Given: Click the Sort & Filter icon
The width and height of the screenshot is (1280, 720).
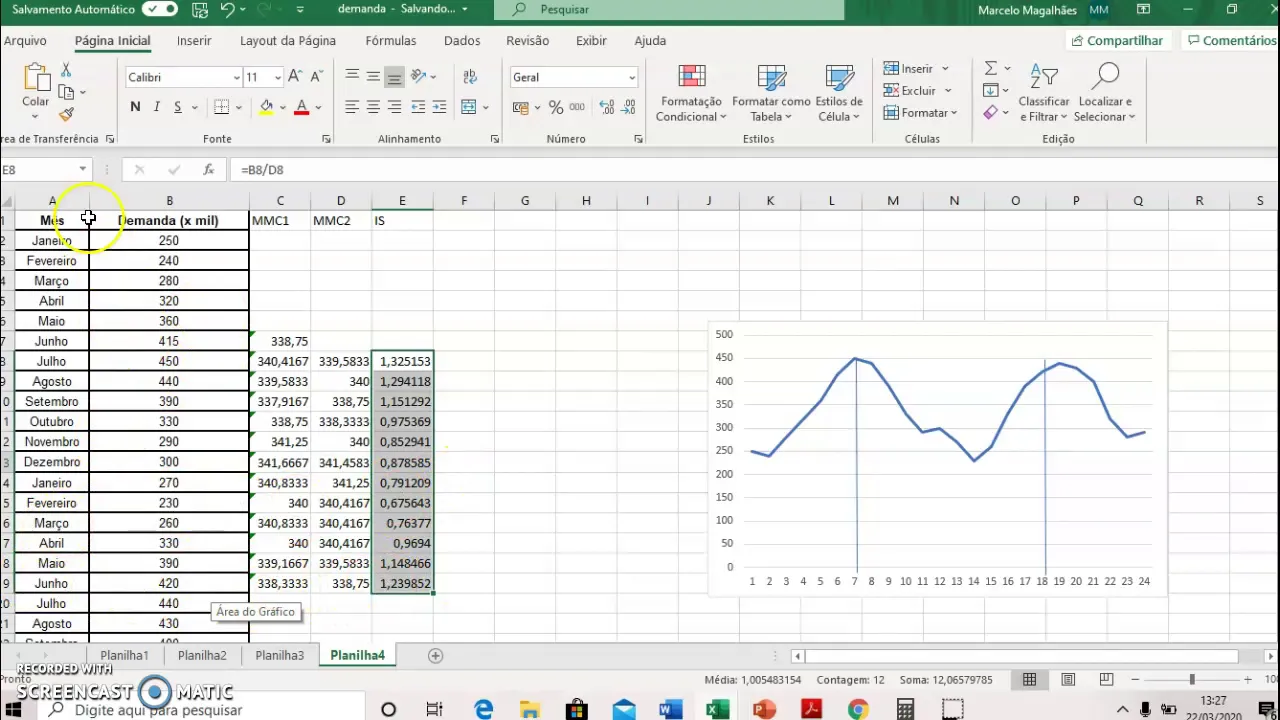Looking at the screenshot, I should (x=1044, y=77).
